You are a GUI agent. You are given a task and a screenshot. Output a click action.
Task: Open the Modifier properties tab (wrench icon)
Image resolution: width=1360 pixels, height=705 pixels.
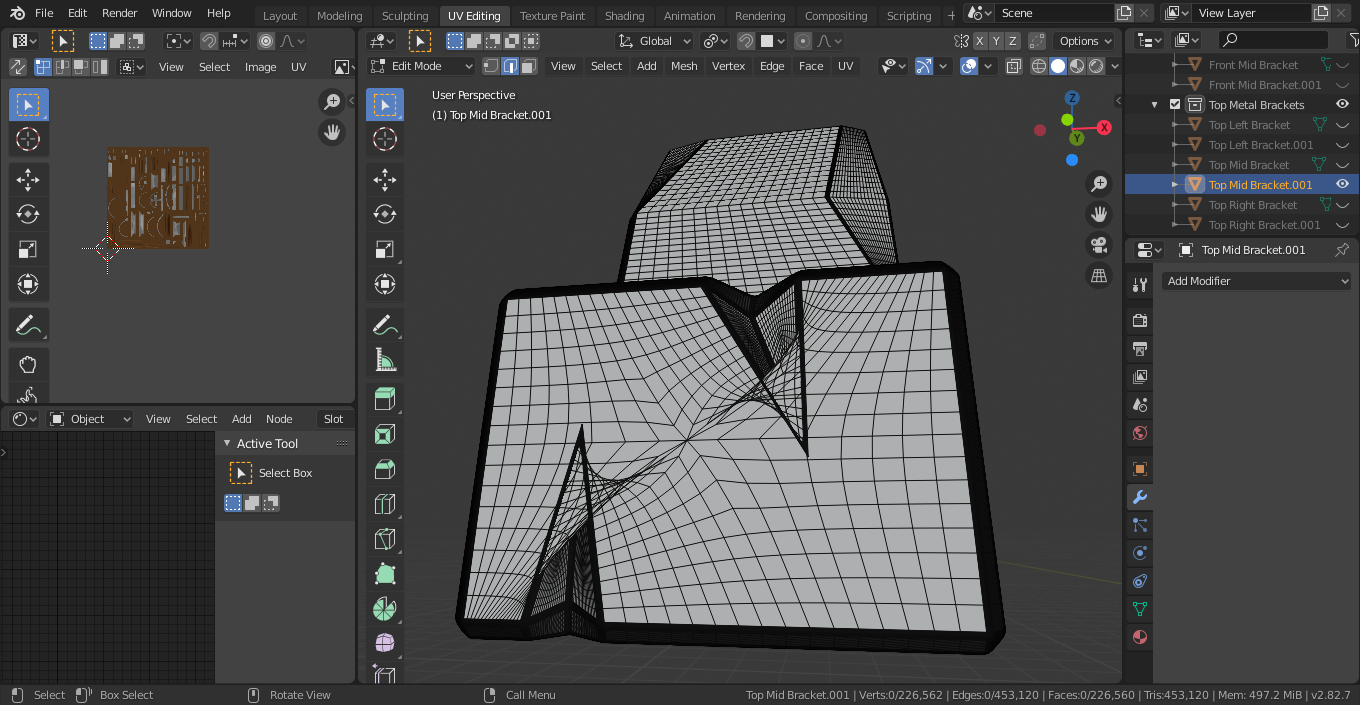[x=1139, y=497]
